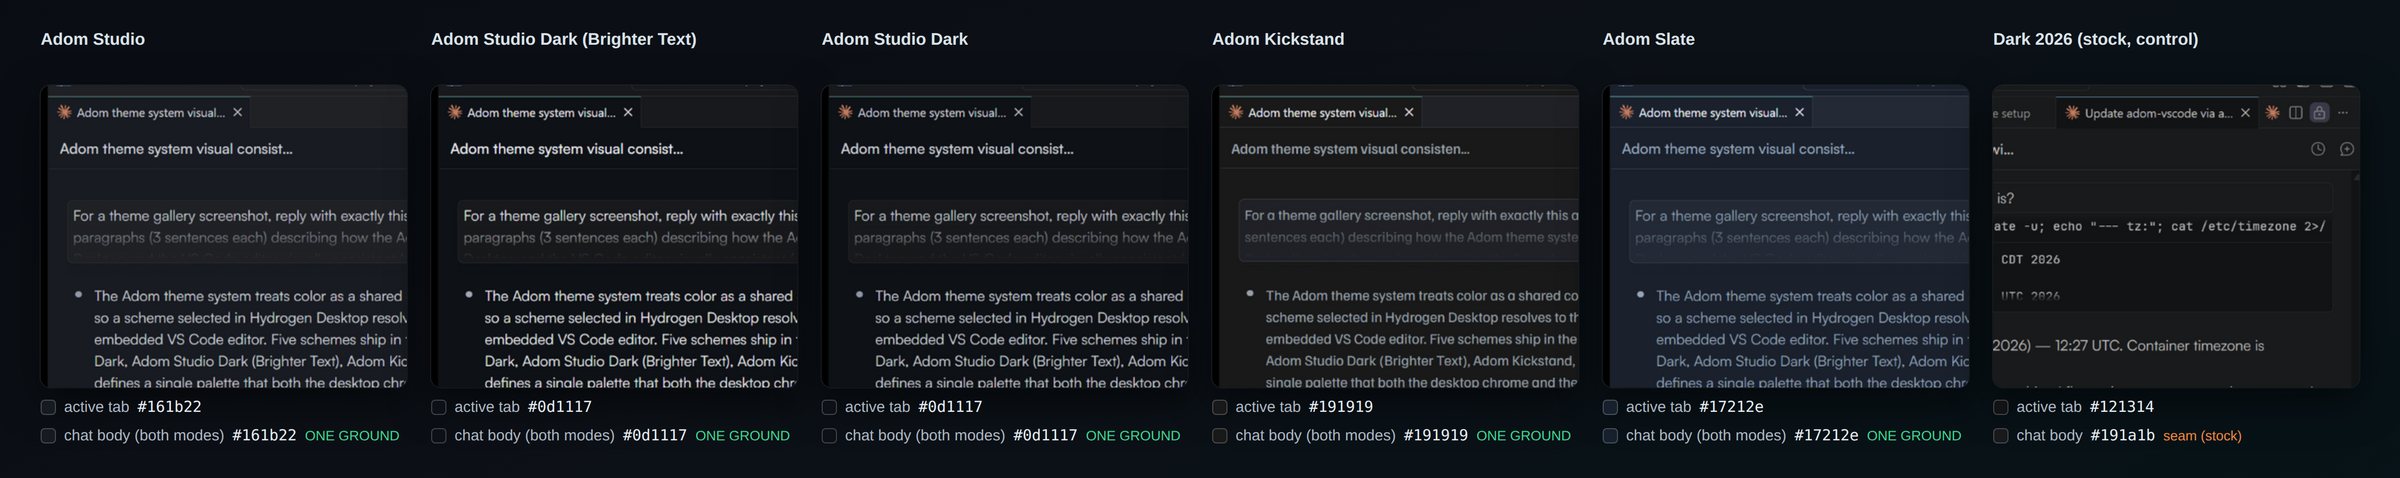Select 'Adom theme system visual...' tab in Brighter Text preview

540,112
